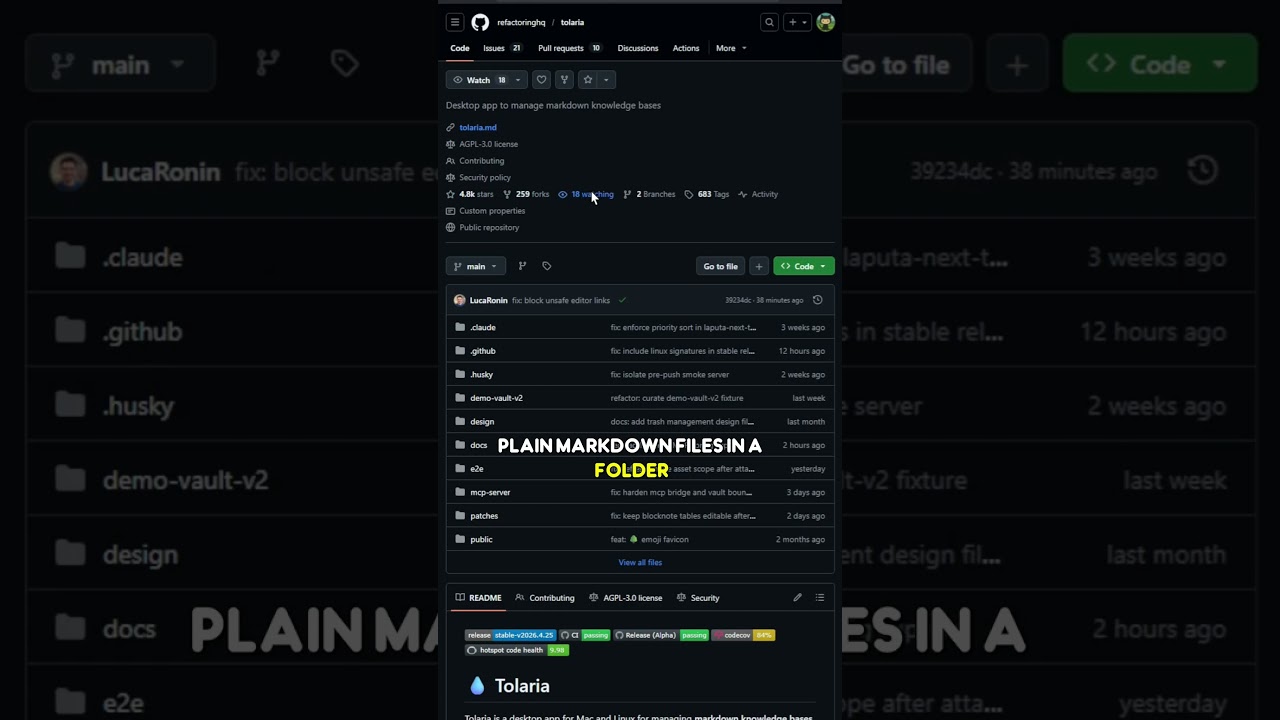1280x720 pixels.
Task: Open the hamburger navigation menu
Action: (455, 22)
